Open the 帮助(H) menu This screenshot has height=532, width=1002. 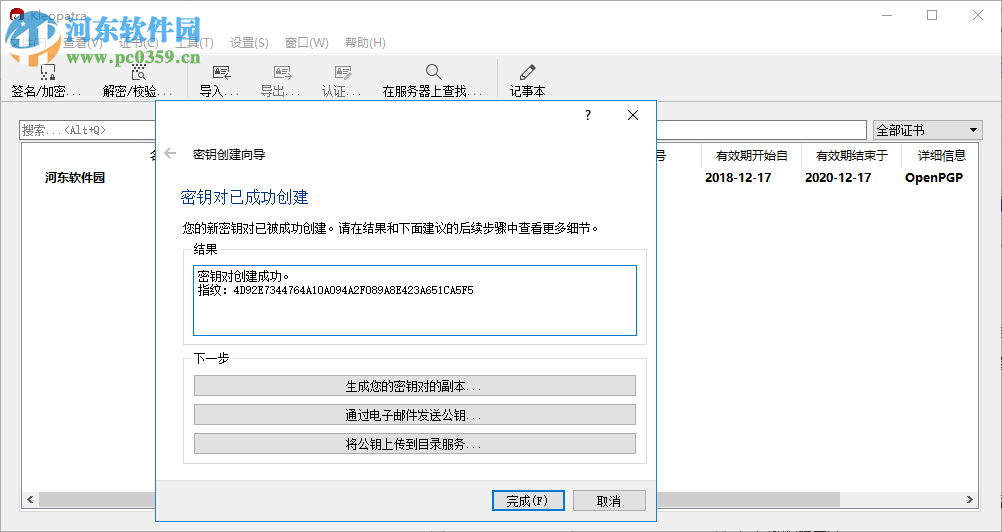click(366, 43)
